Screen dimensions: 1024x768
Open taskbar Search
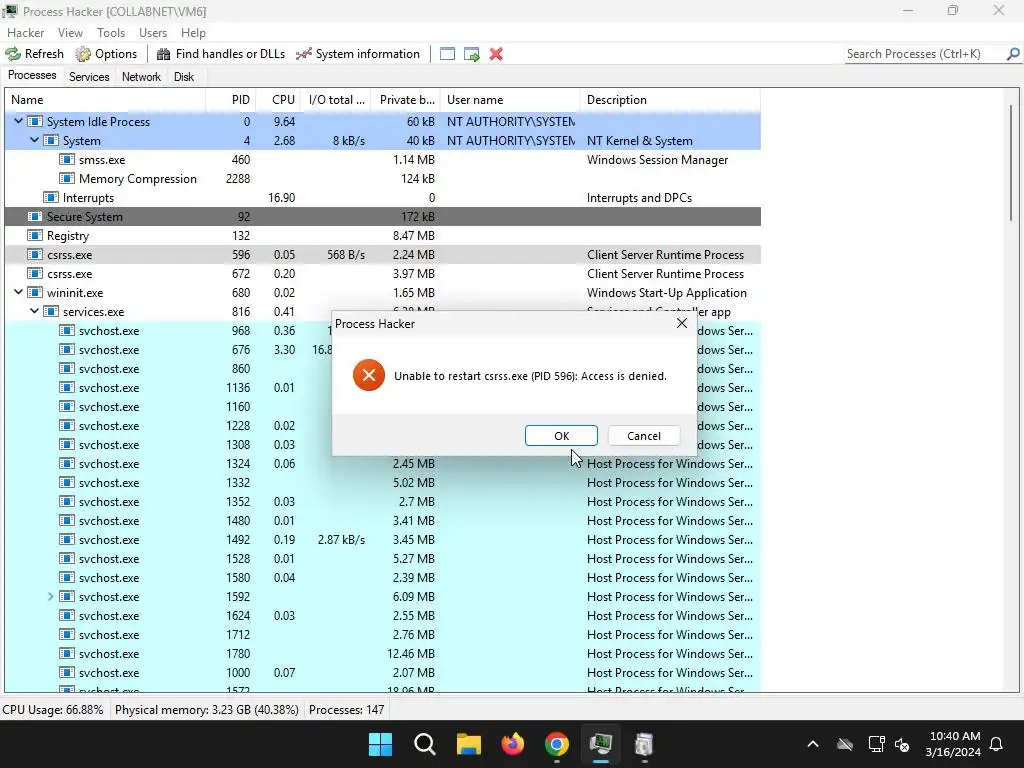(x=424, y=744)
